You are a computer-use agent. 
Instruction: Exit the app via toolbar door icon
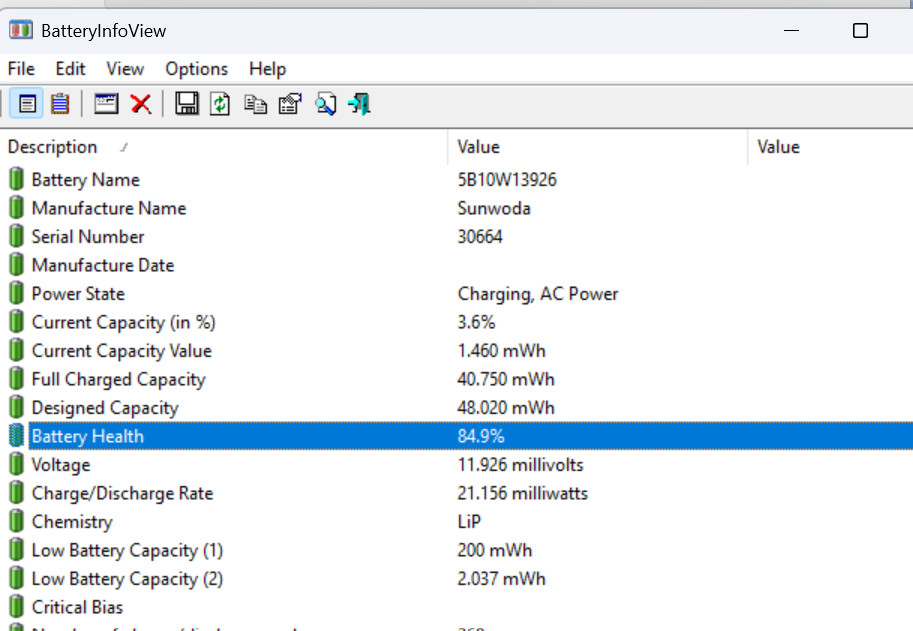click(x=359, y=103)
